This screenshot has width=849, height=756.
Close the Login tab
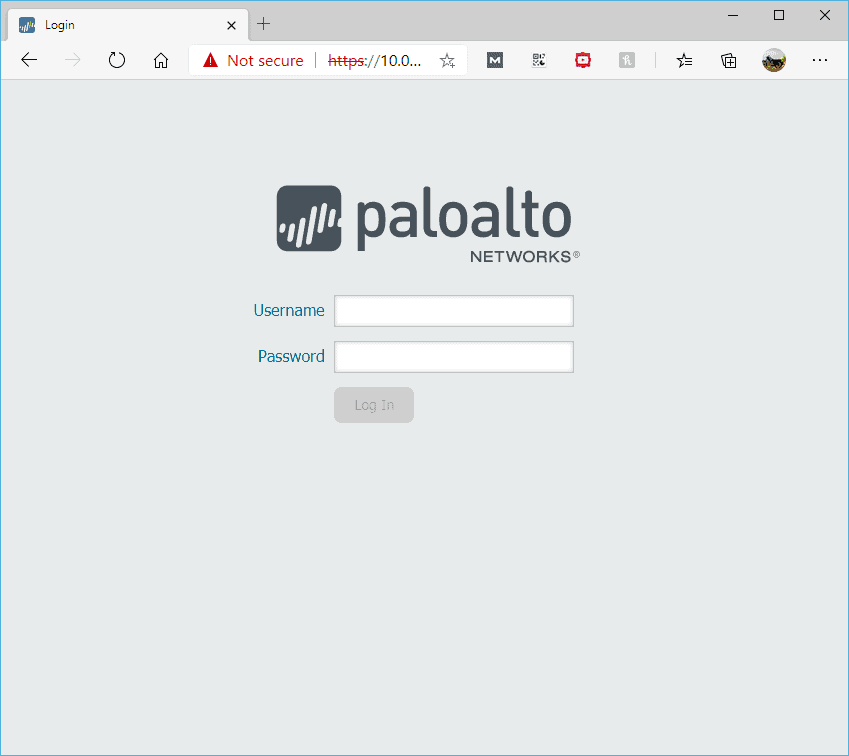231,25
